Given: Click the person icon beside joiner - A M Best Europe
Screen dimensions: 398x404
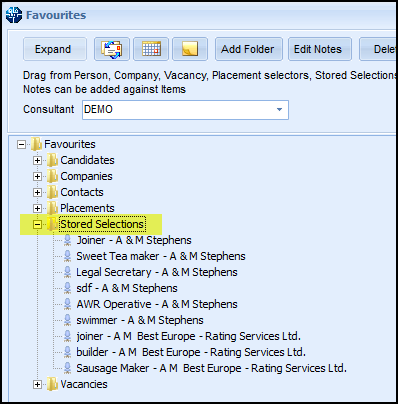Looking at the screenshot, I should pyautogui.click(x=68, y=336).
